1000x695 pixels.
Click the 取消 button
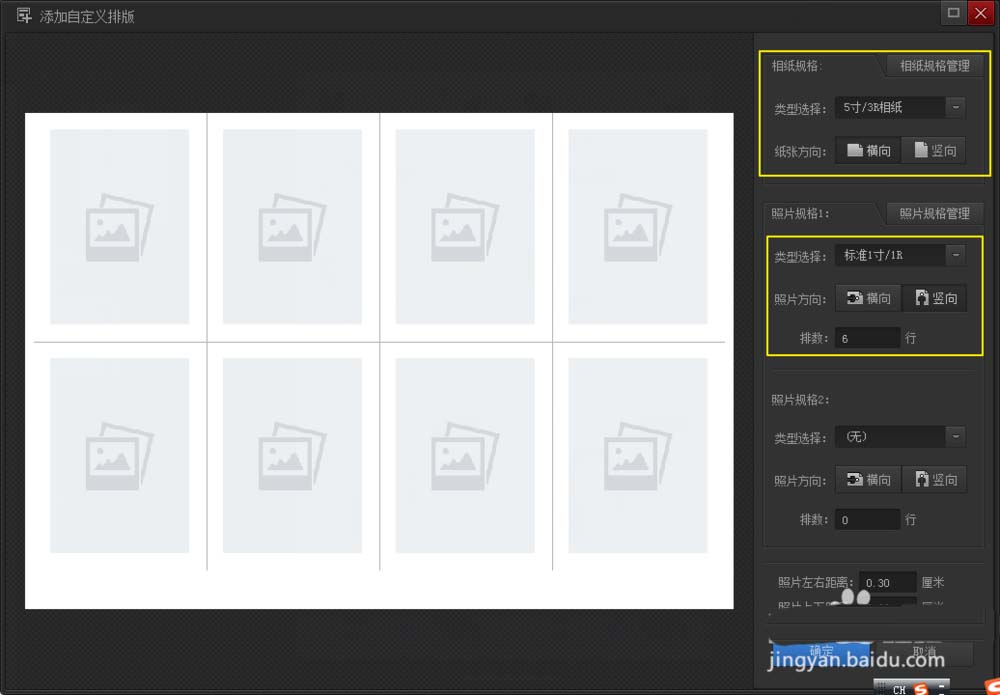tap(925, 652)
